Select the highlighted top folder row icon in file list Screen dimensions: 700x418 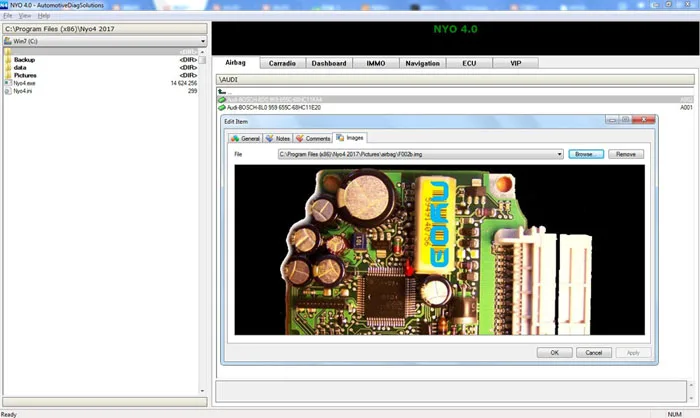[8, 52]
